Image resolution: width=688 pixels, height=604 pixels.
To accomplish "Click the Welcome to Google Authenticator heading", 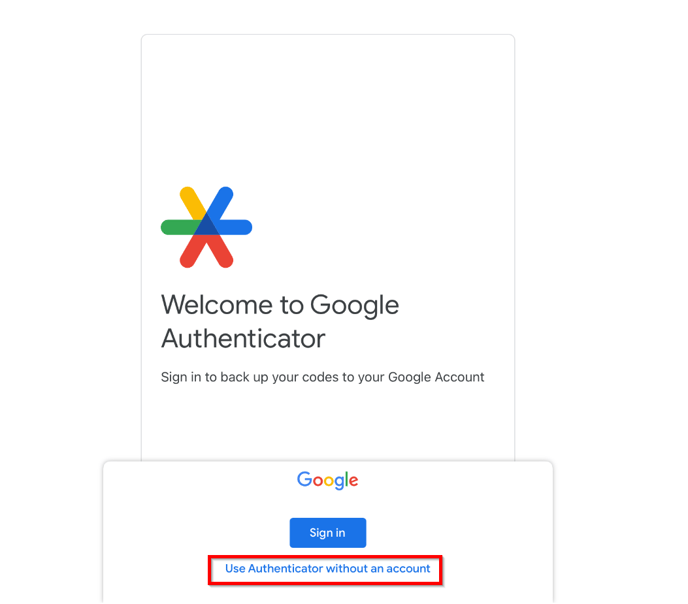I will (x=280, y=322).
